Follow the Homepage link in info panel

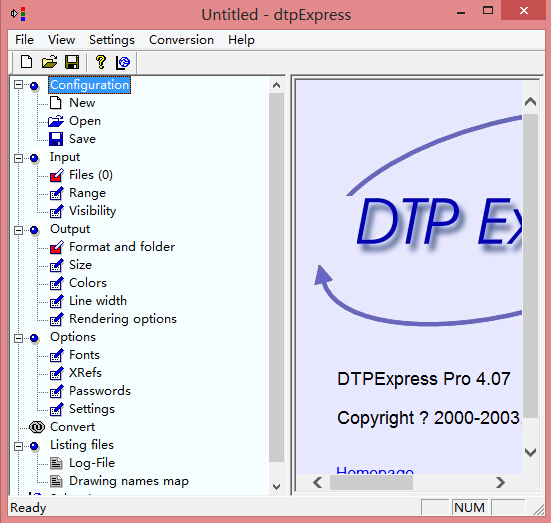click(x=375, y=470)
